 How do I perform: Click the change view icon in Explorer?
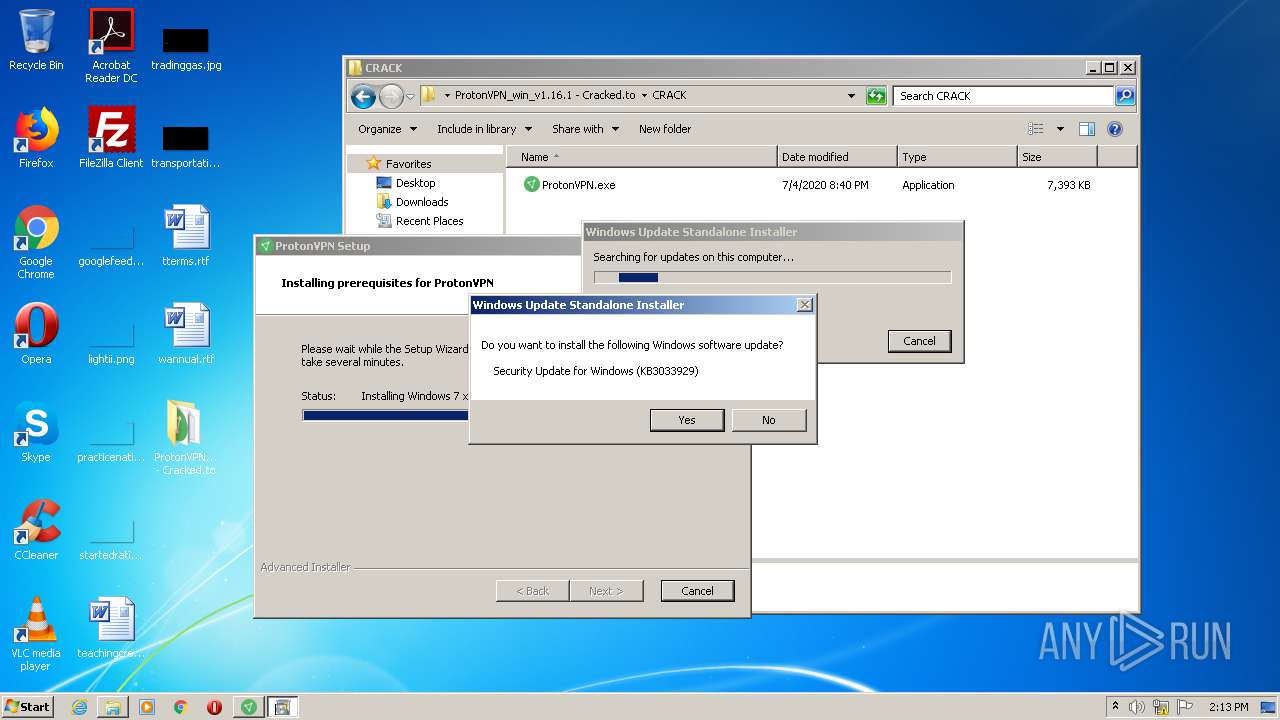[x=1036, y=129]
